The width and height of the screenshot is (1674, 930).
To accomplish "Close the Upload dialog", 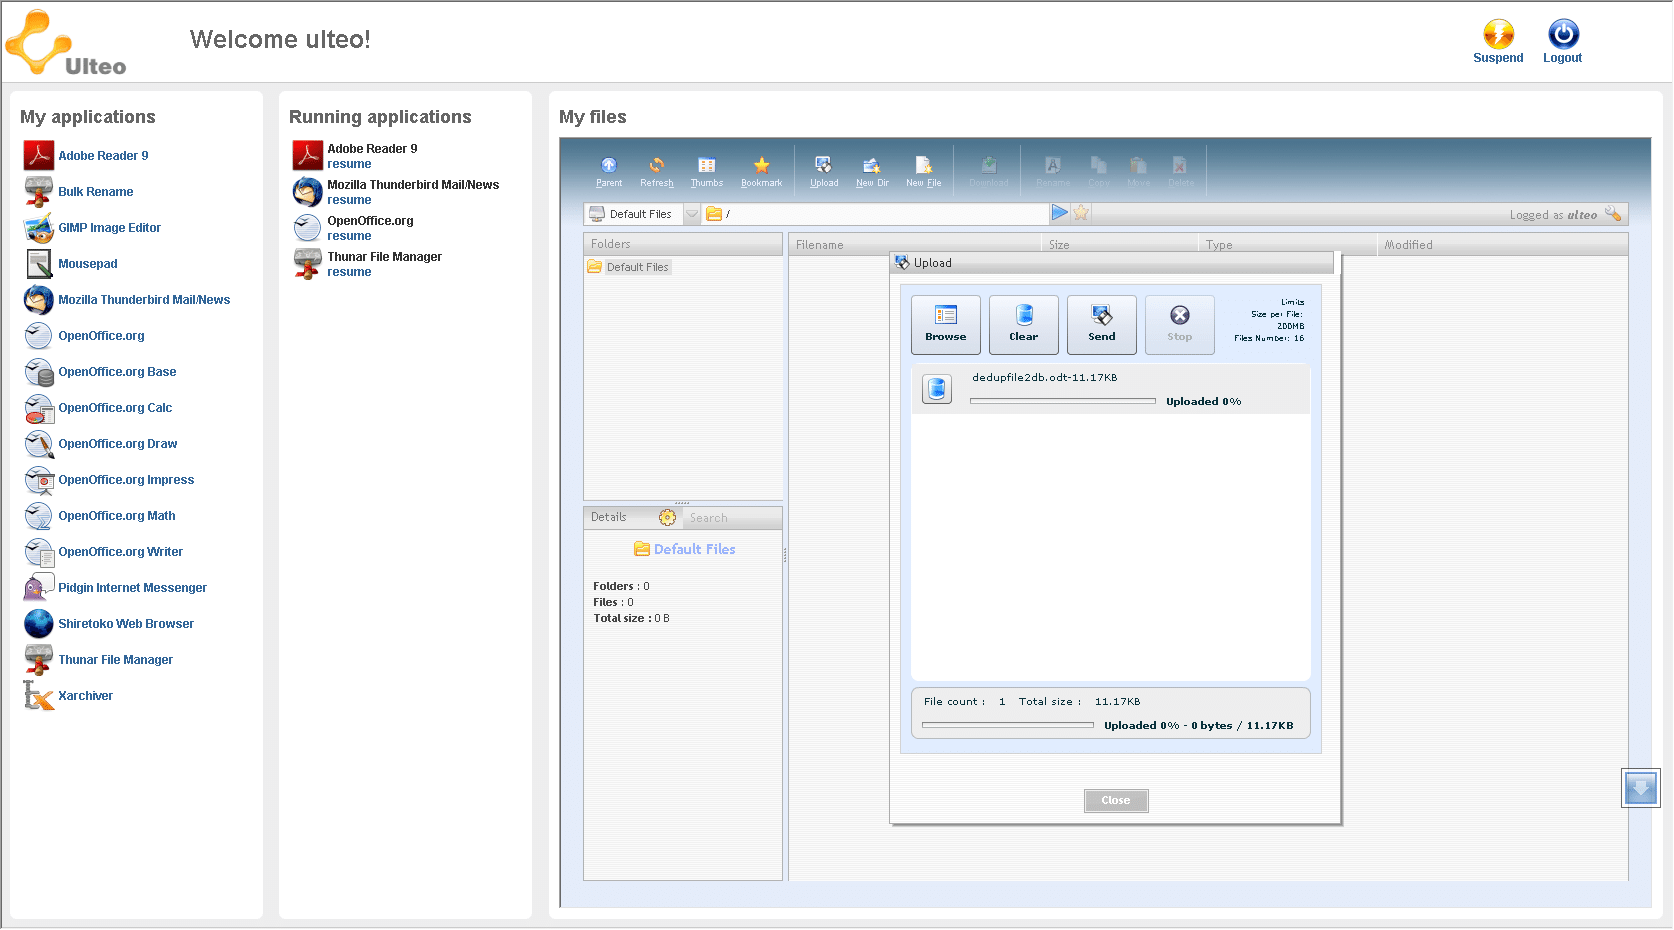I will pyautogui.click(x=1116, y=801).
